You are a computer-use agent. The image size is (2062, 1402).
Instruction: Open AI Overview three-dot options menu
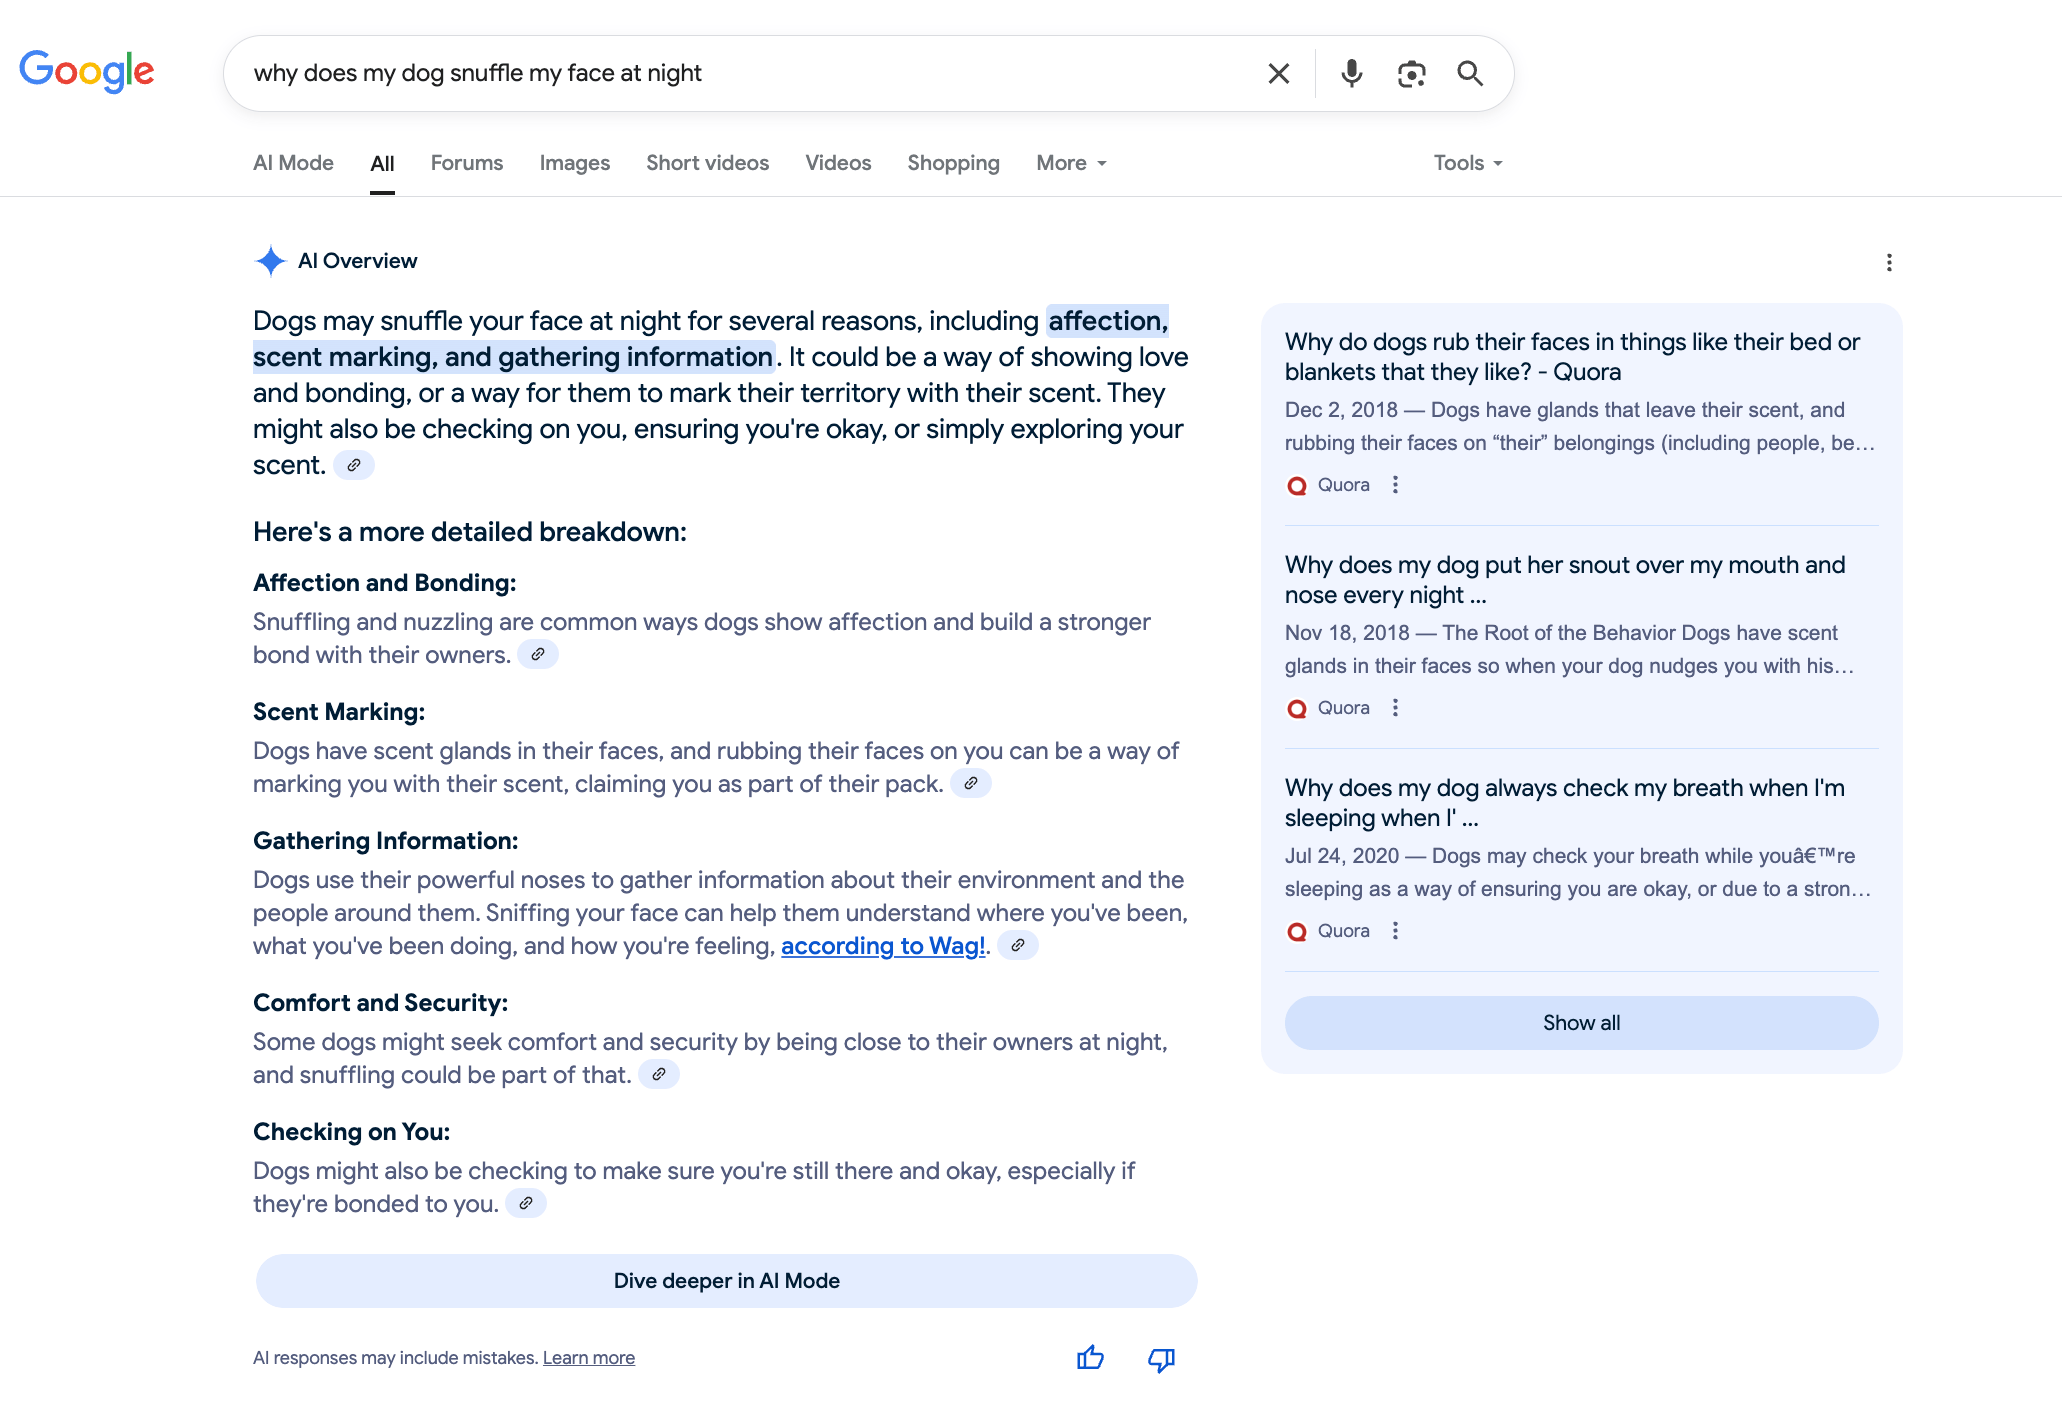pos(1888,262)
